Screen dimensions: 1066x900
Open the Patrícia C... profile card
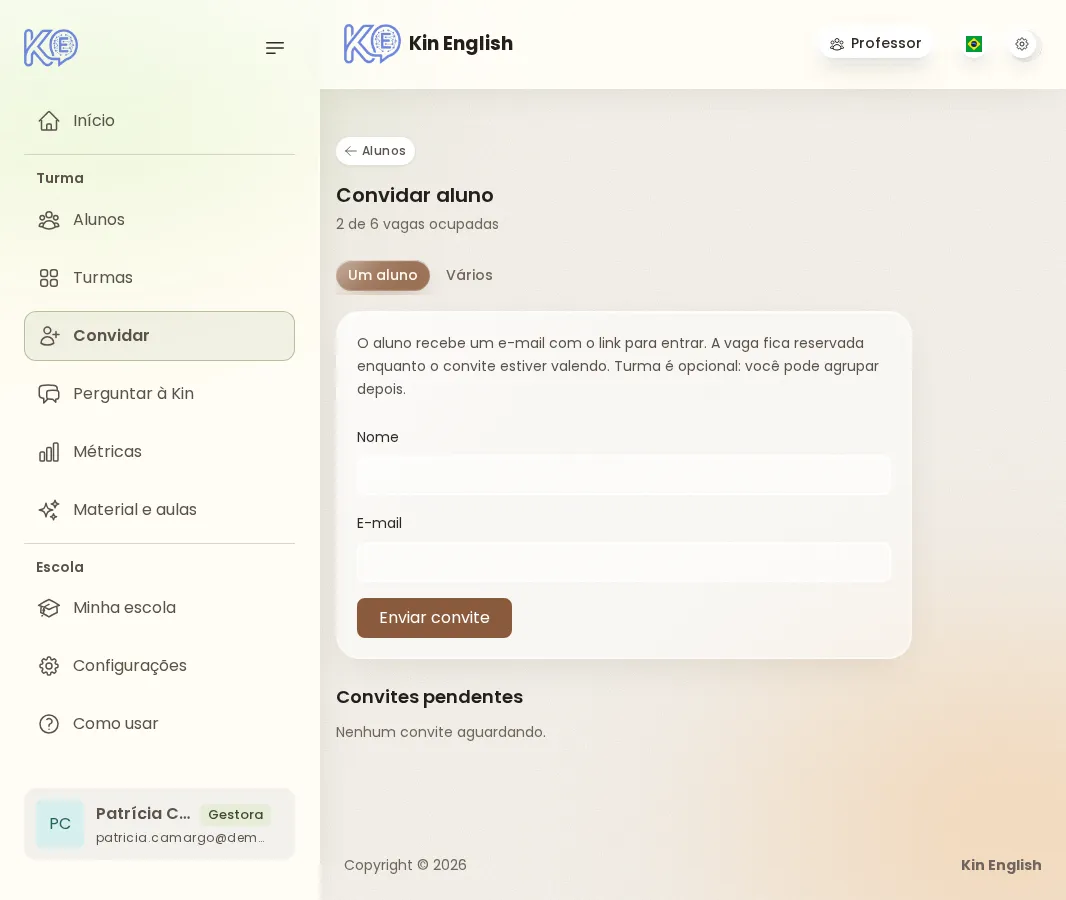coord(160,824)
